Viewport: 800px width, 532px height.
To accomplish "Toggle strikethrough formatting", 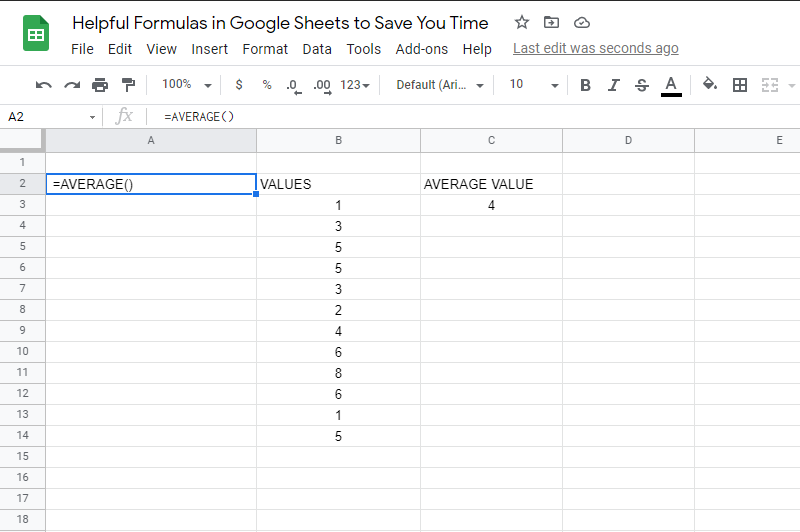I will pyautogui.click(x=642, y=85).
